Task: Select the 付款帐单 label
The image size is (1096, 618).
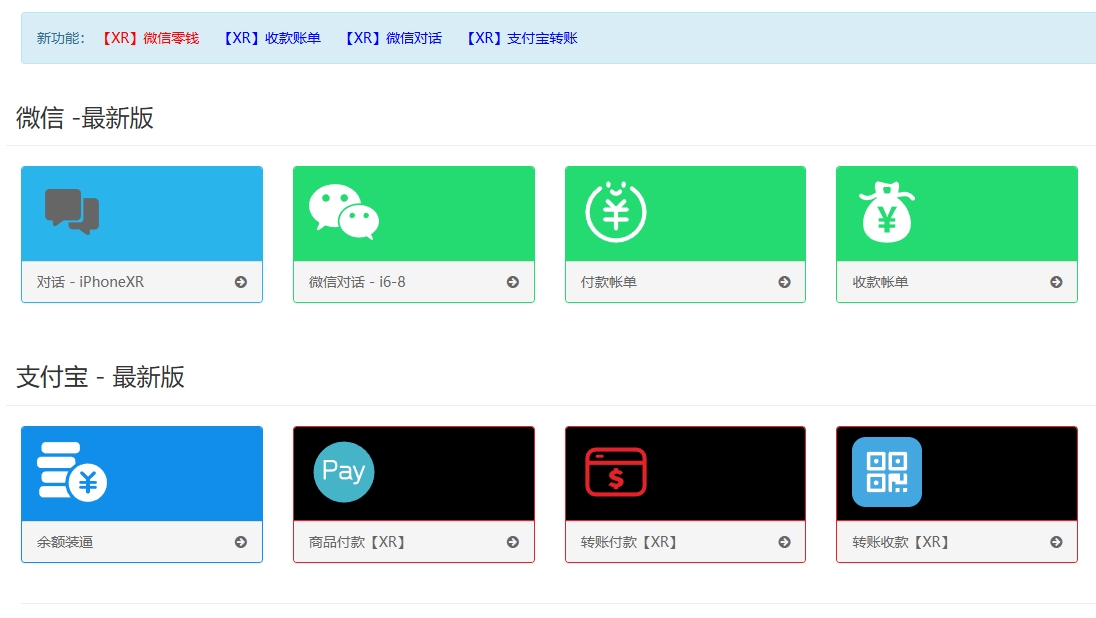Action: pyautogui.click(x=609, y=282)
